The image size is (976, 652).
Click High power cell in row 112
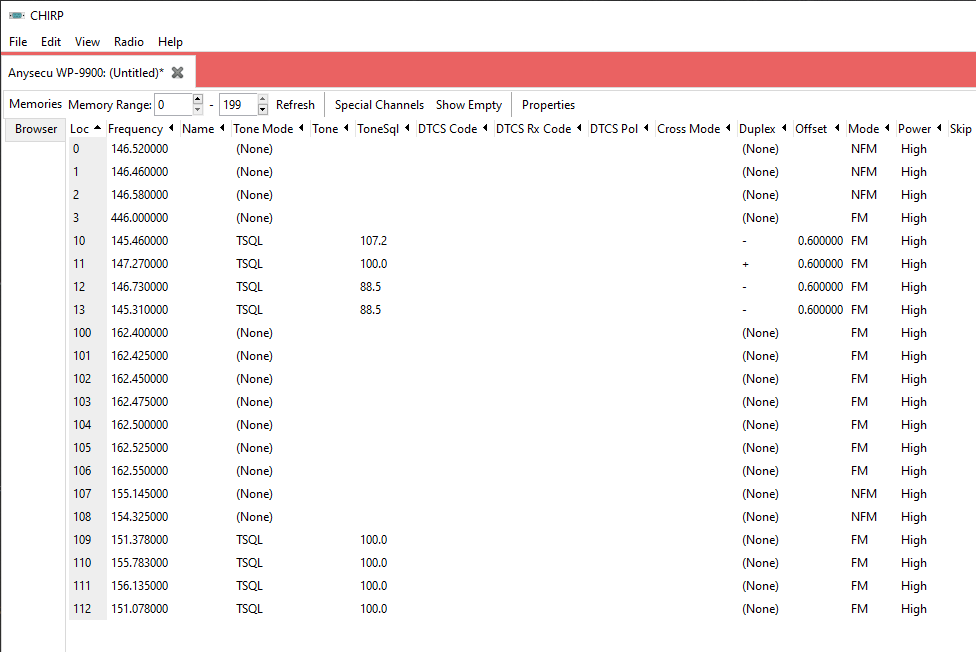[x=914, y=609]
